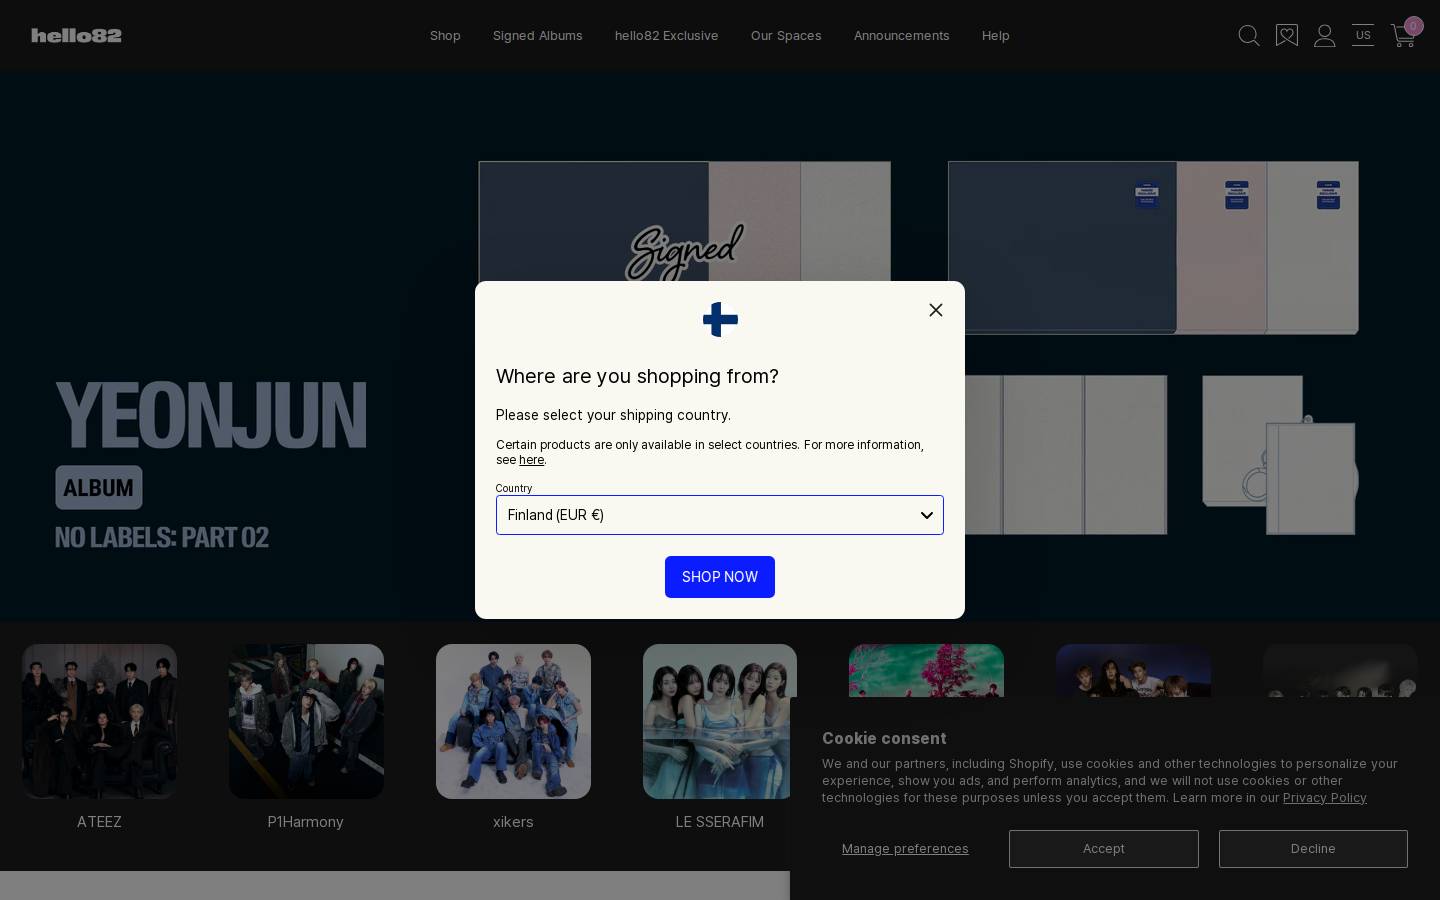1440x900 pixels.
Task: Open the account profile icon
Action: [1325, 36]
